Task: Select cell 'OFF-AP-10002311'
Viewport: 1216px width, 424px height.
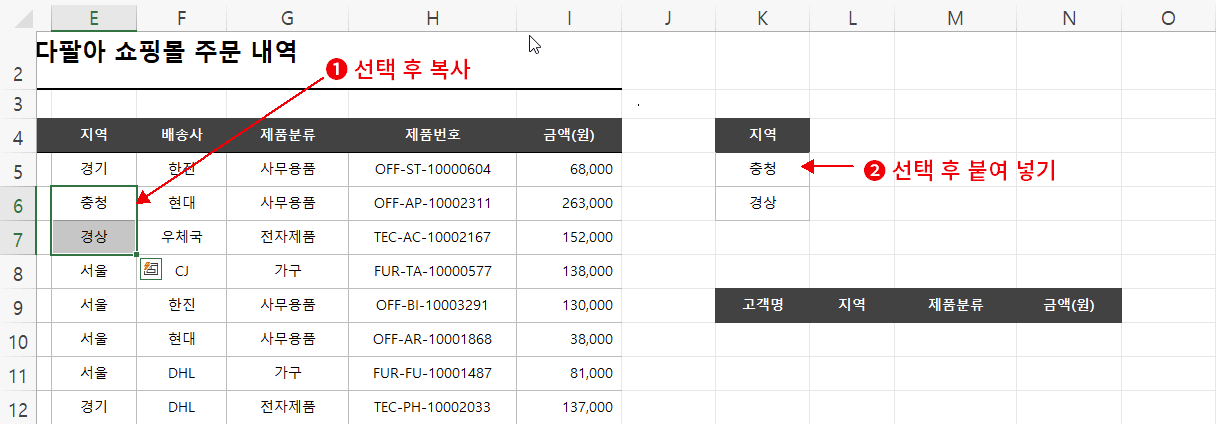Action: point(432,203)
